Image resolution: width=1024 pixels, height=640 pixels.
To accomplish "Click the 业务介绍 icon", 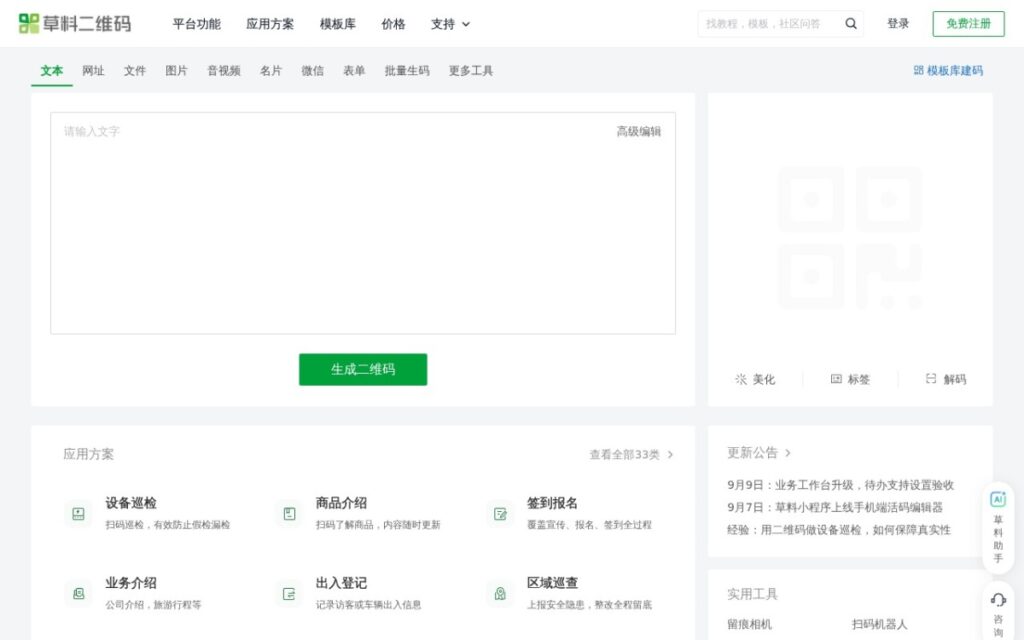I will point(78,594).
